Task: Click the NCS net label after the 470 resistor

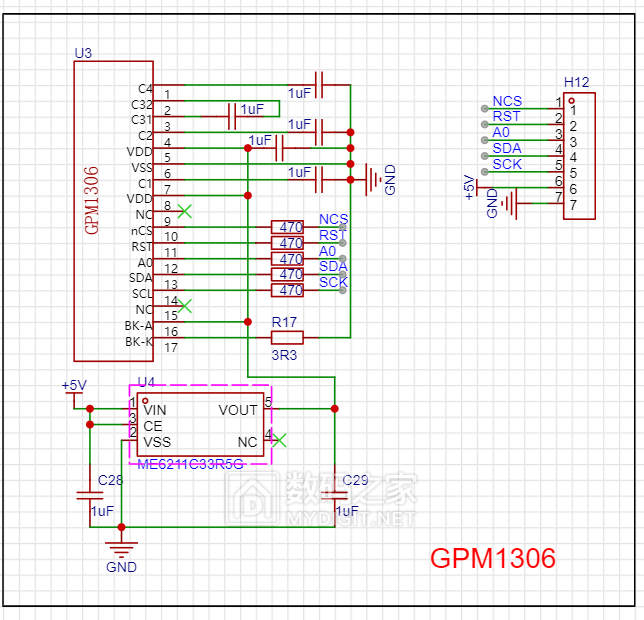Action: [334, 219]
